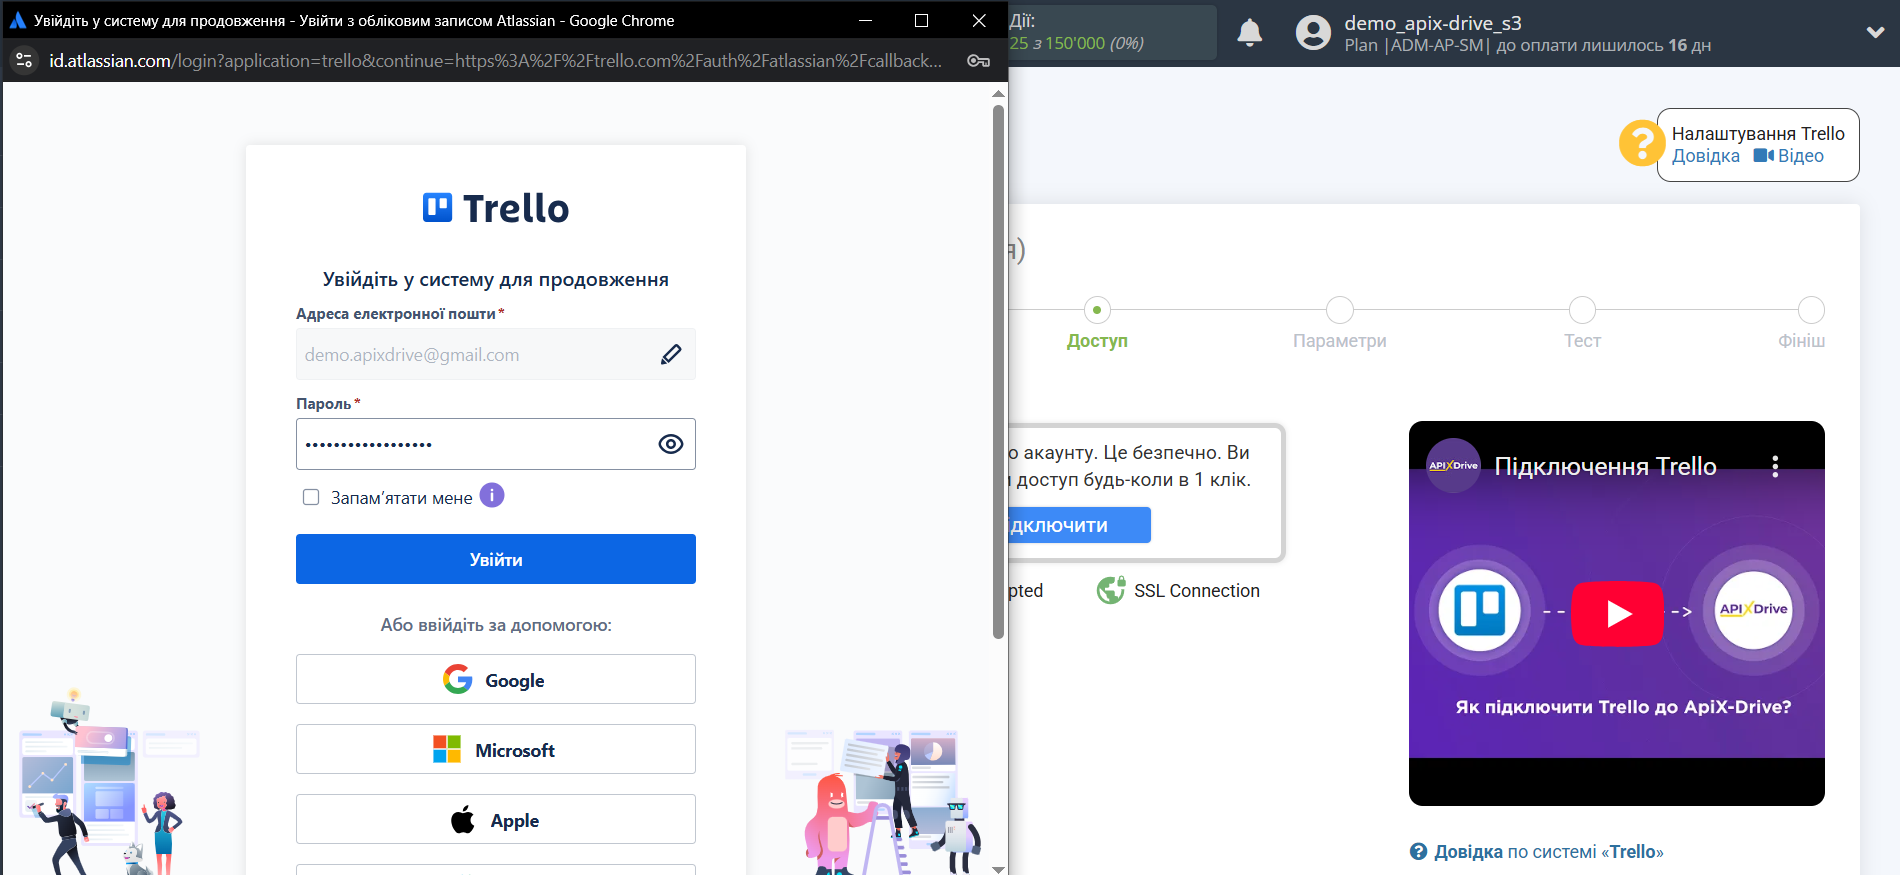Click the yellow question mark help icon
The width and height of the screenshot is (1900, 875).
coord(1642,144)
